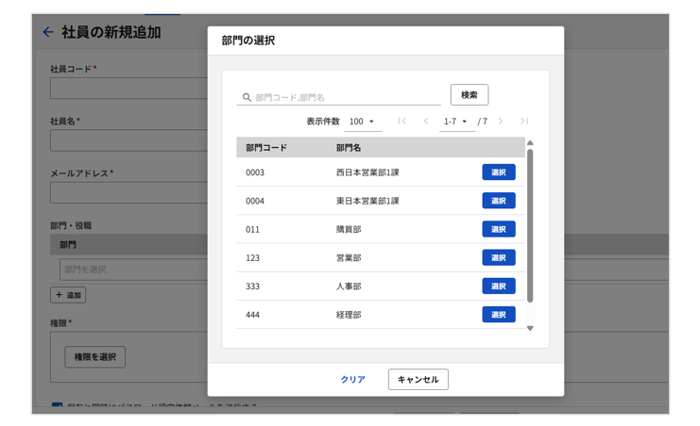The height and width of the screenshot is (426, 700).
Task: Go back using the arrow beside 社員の新規追加
Action: 48,32
